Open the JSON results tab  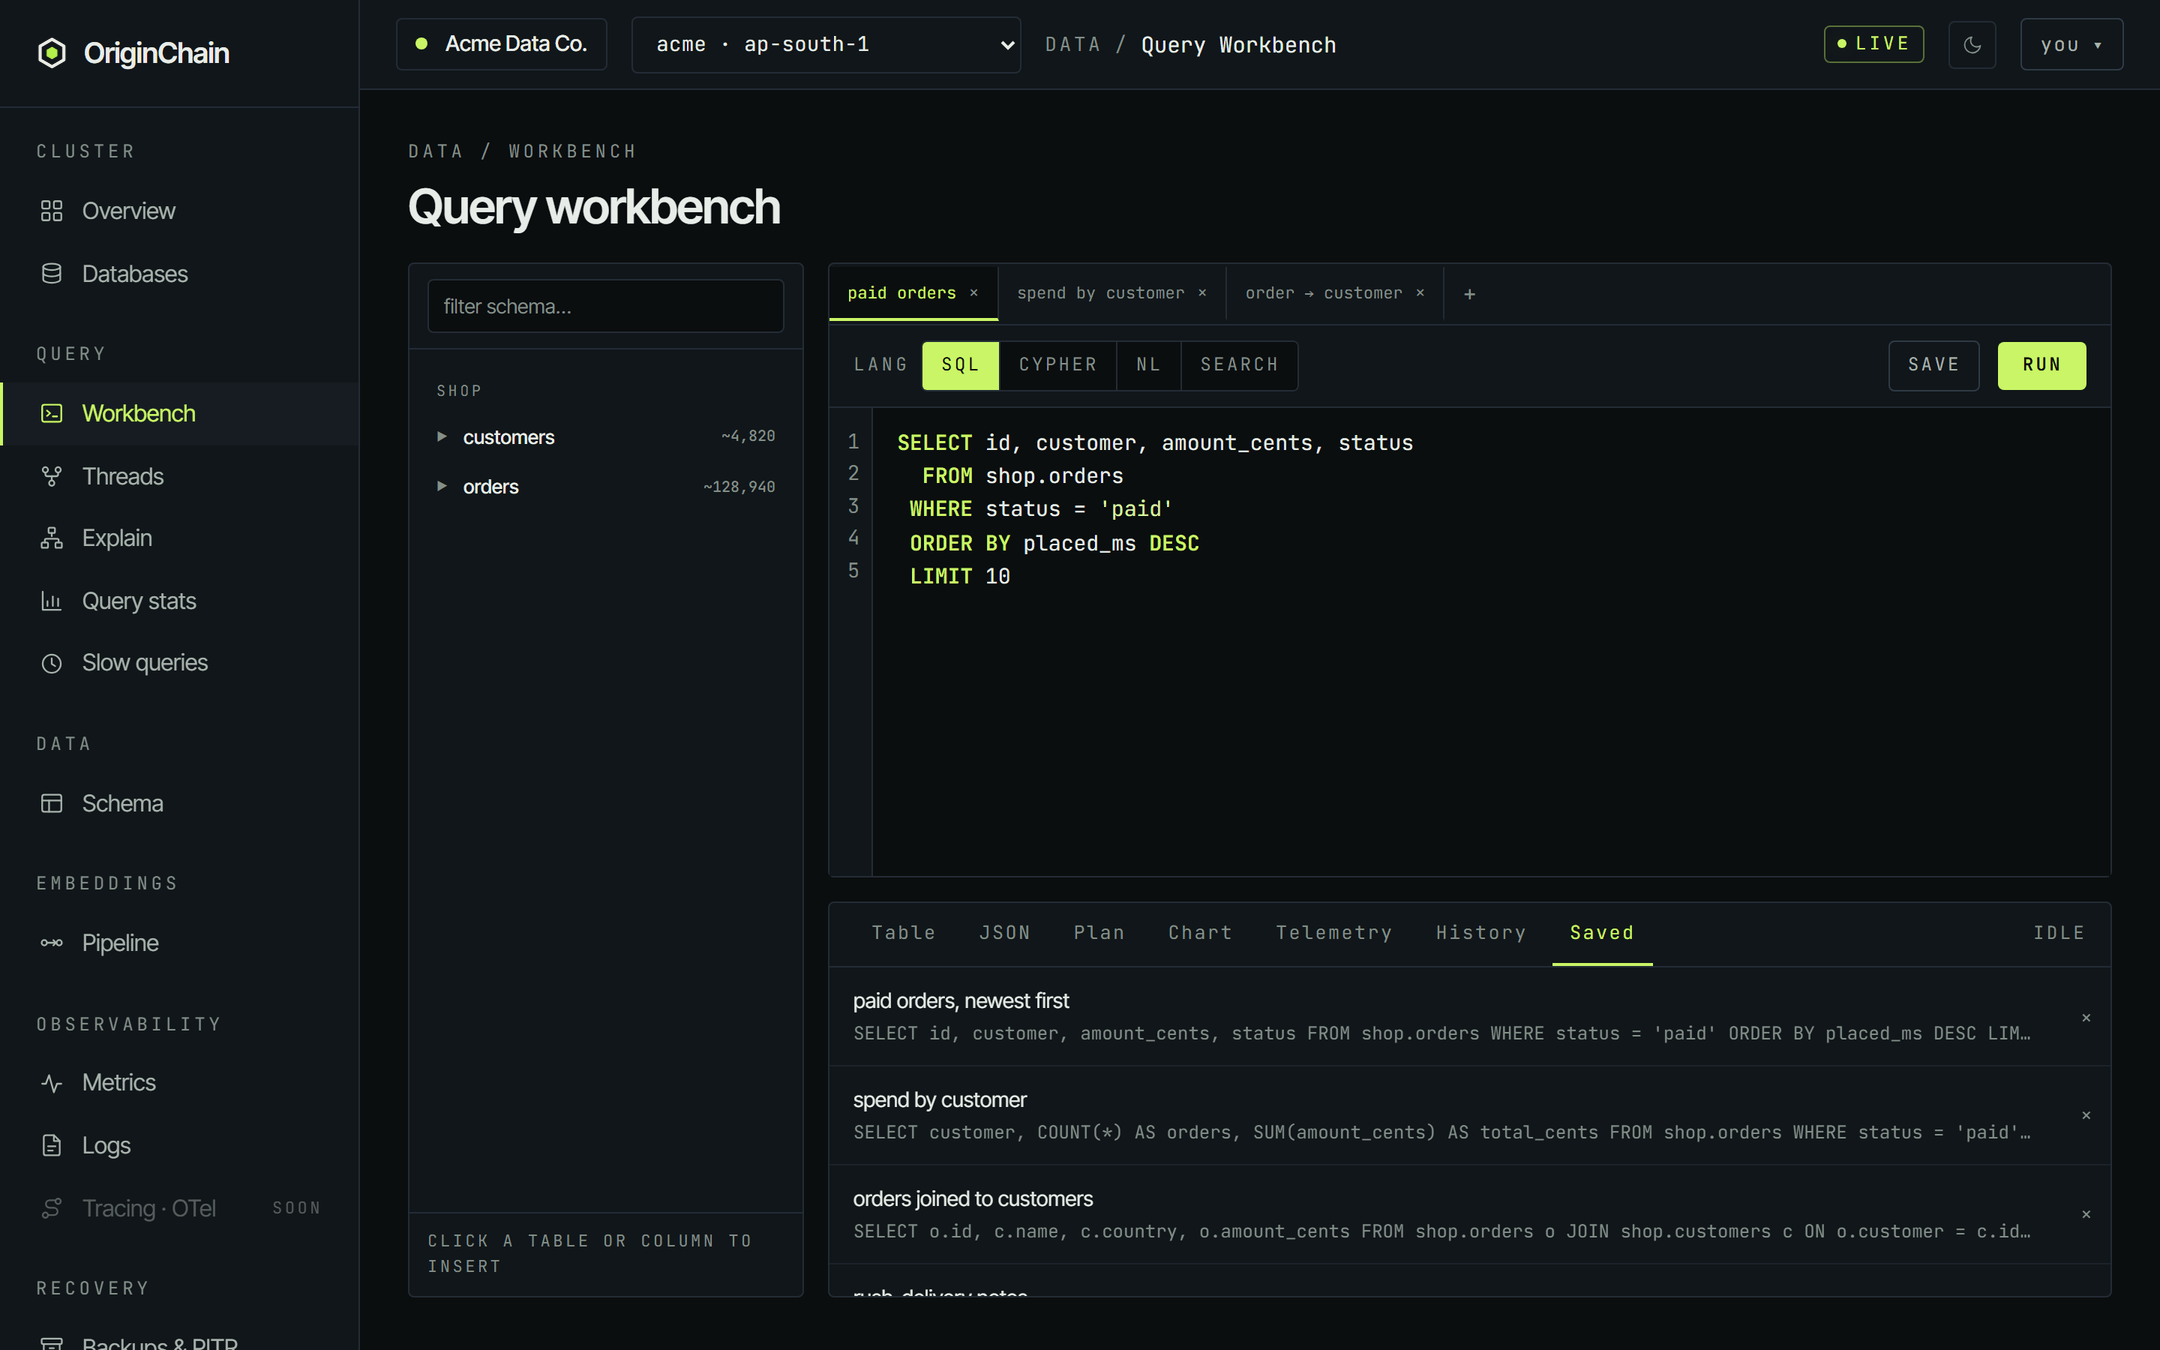(x=1004, y=933)
